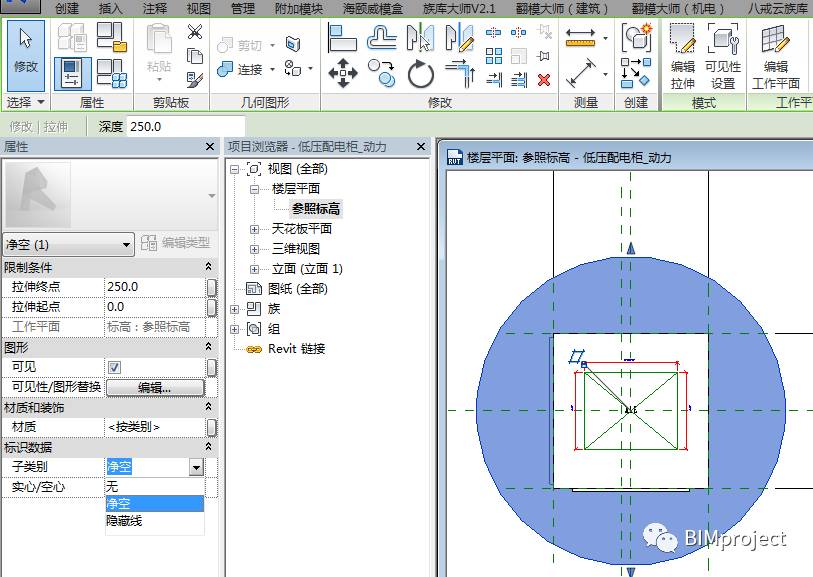Viewport: 813px width, 577px height.
Task: Toggle the 可见 visible checkbox
Action: [114, 367]
